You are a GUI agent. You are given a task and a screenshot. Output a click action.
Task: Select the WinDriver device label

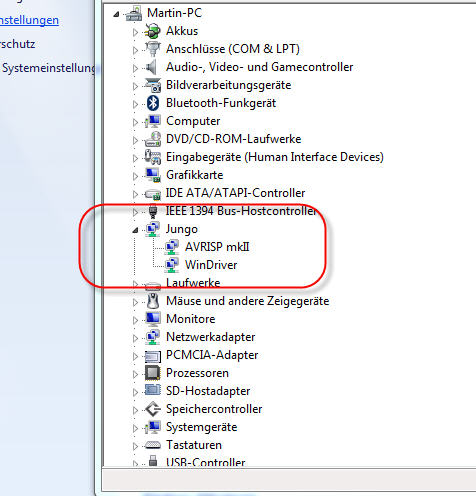[x=211, y=265]
